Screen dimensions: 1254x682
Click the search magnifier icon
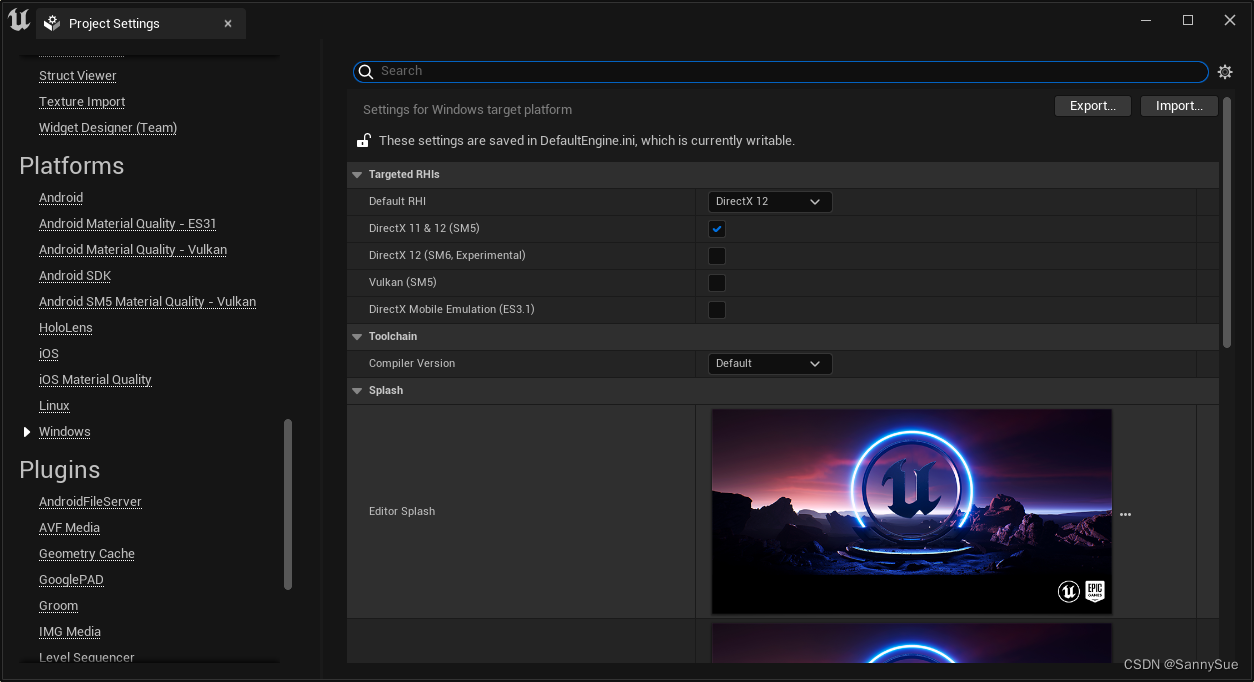coord(366,72)
